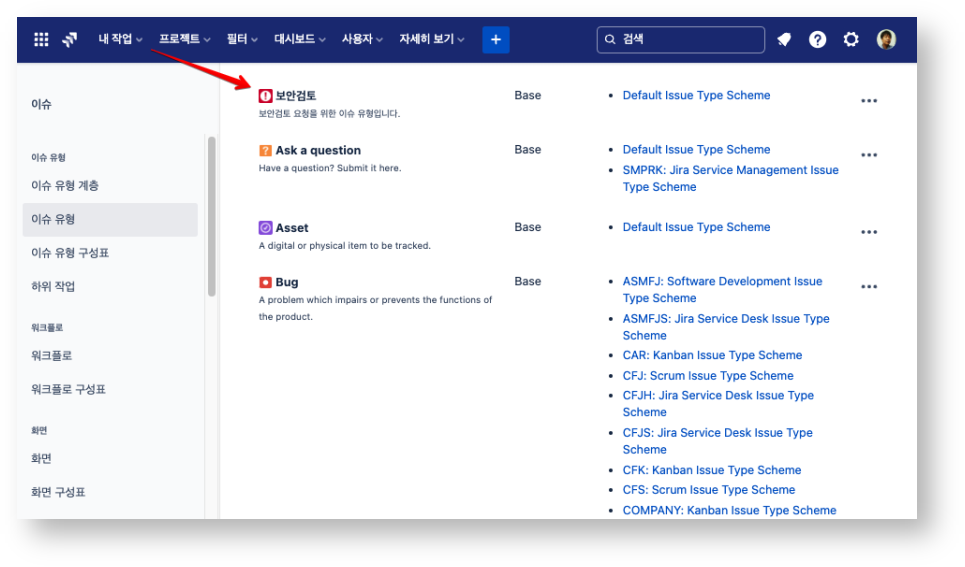965x567 pixels.
Task: Open the settings gear icon
Action: (x=851, y=40)
